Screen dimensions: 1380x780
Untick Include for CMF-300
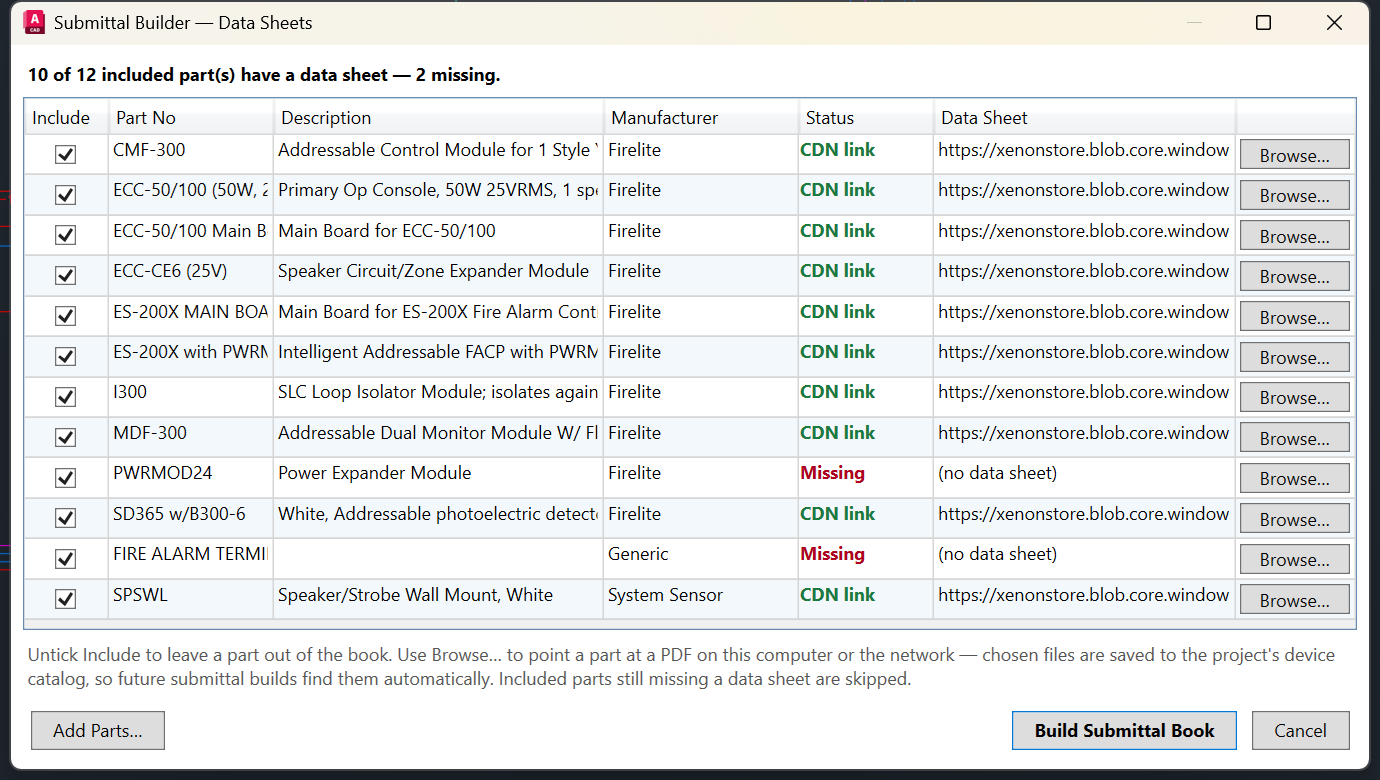(65, 155)
